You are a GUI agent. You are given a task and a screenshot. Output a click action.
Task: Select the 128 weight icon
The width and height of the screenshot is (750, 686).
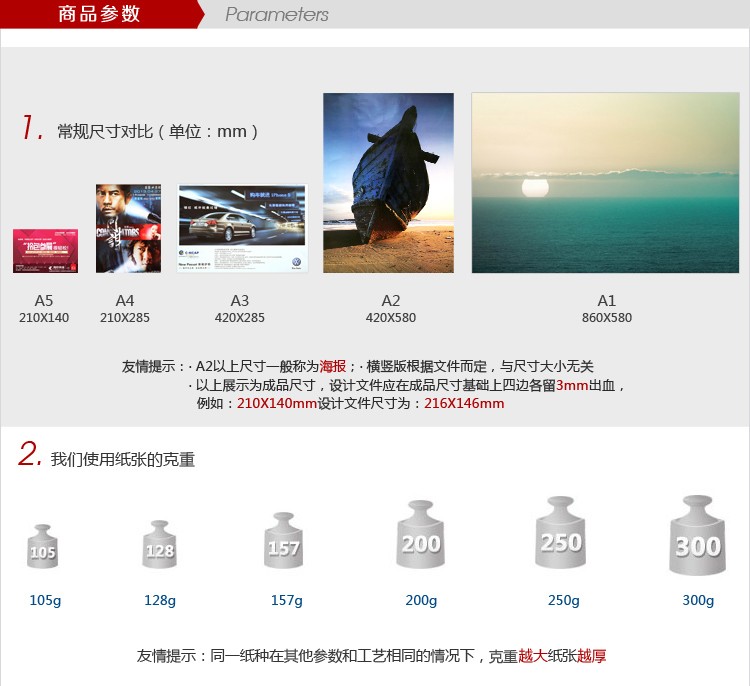pos(159,545)
